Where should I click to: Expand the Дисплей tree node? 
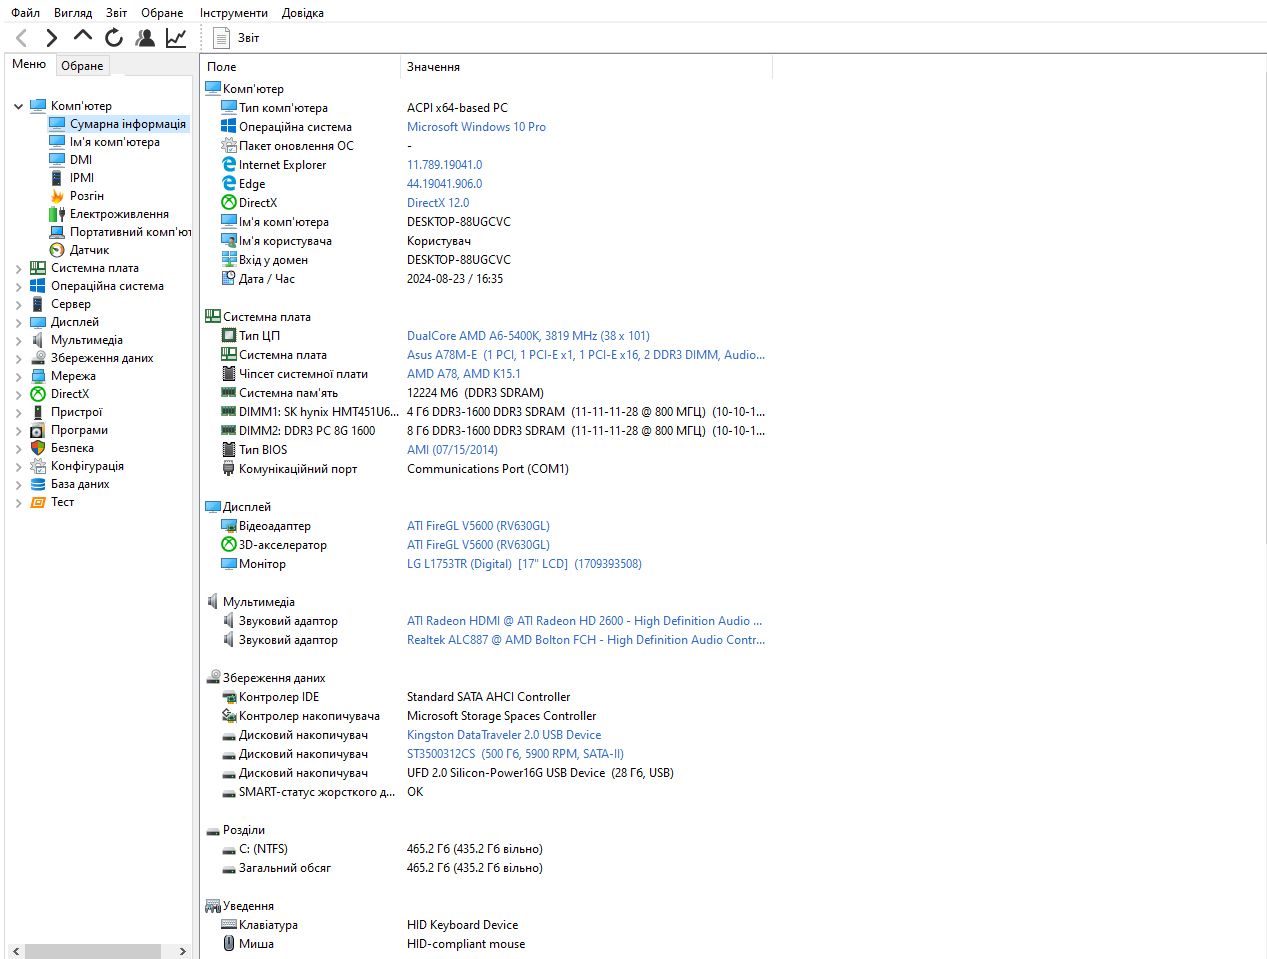[x=18, y=322]
